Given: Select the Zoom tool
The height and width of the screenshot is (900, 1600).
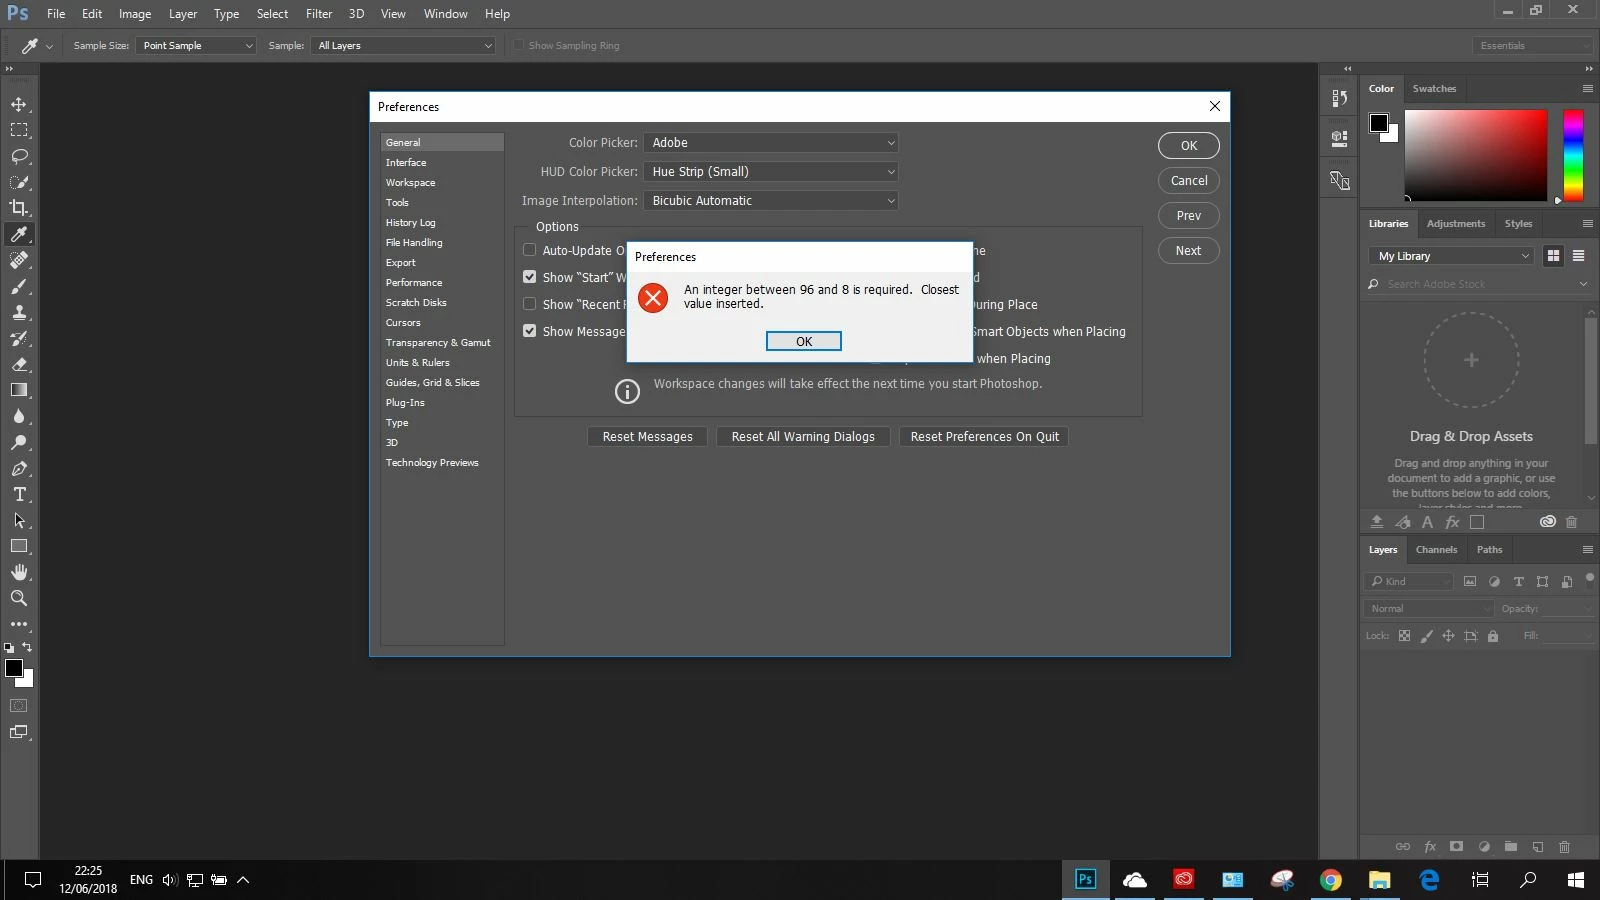Looking at the screenshot, I should click(19, 598).
